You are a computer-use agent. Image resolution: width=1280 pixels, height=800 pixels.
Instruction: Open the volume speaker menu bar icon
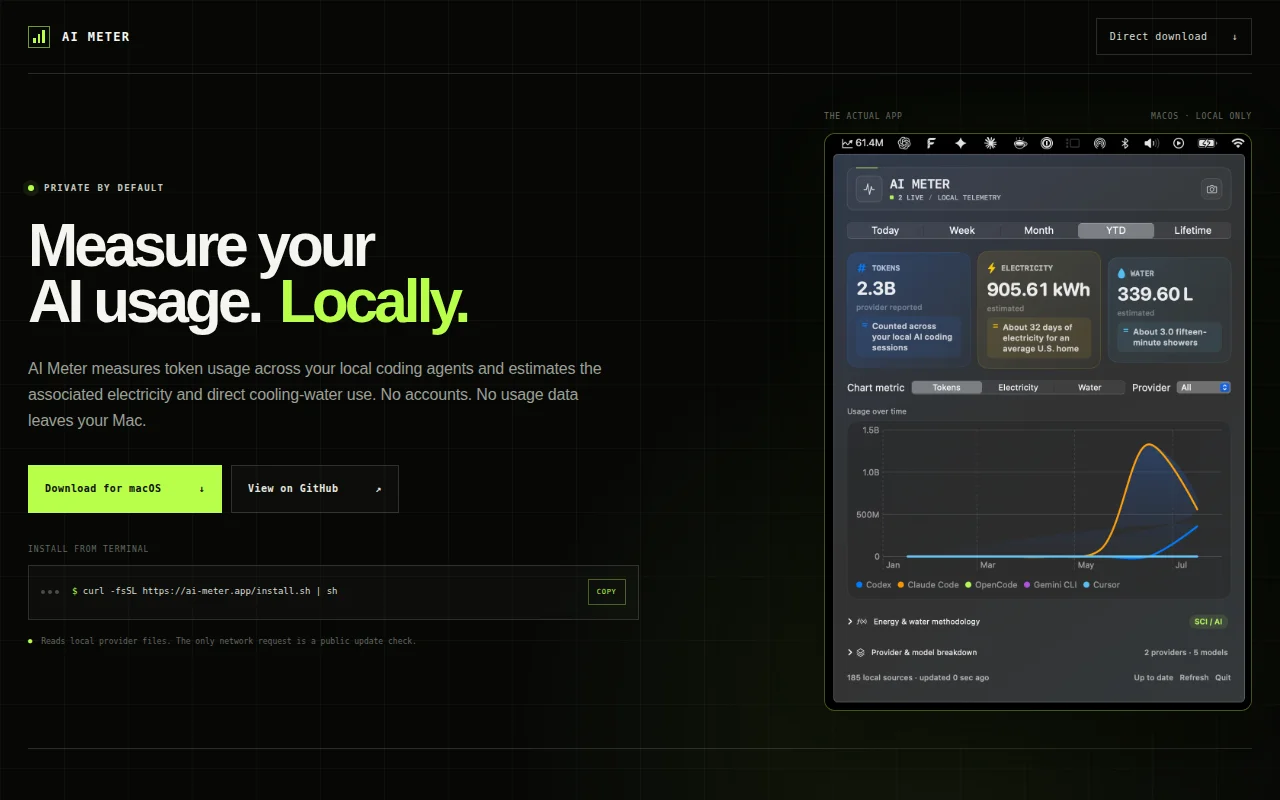click(x=1151, y=143)
